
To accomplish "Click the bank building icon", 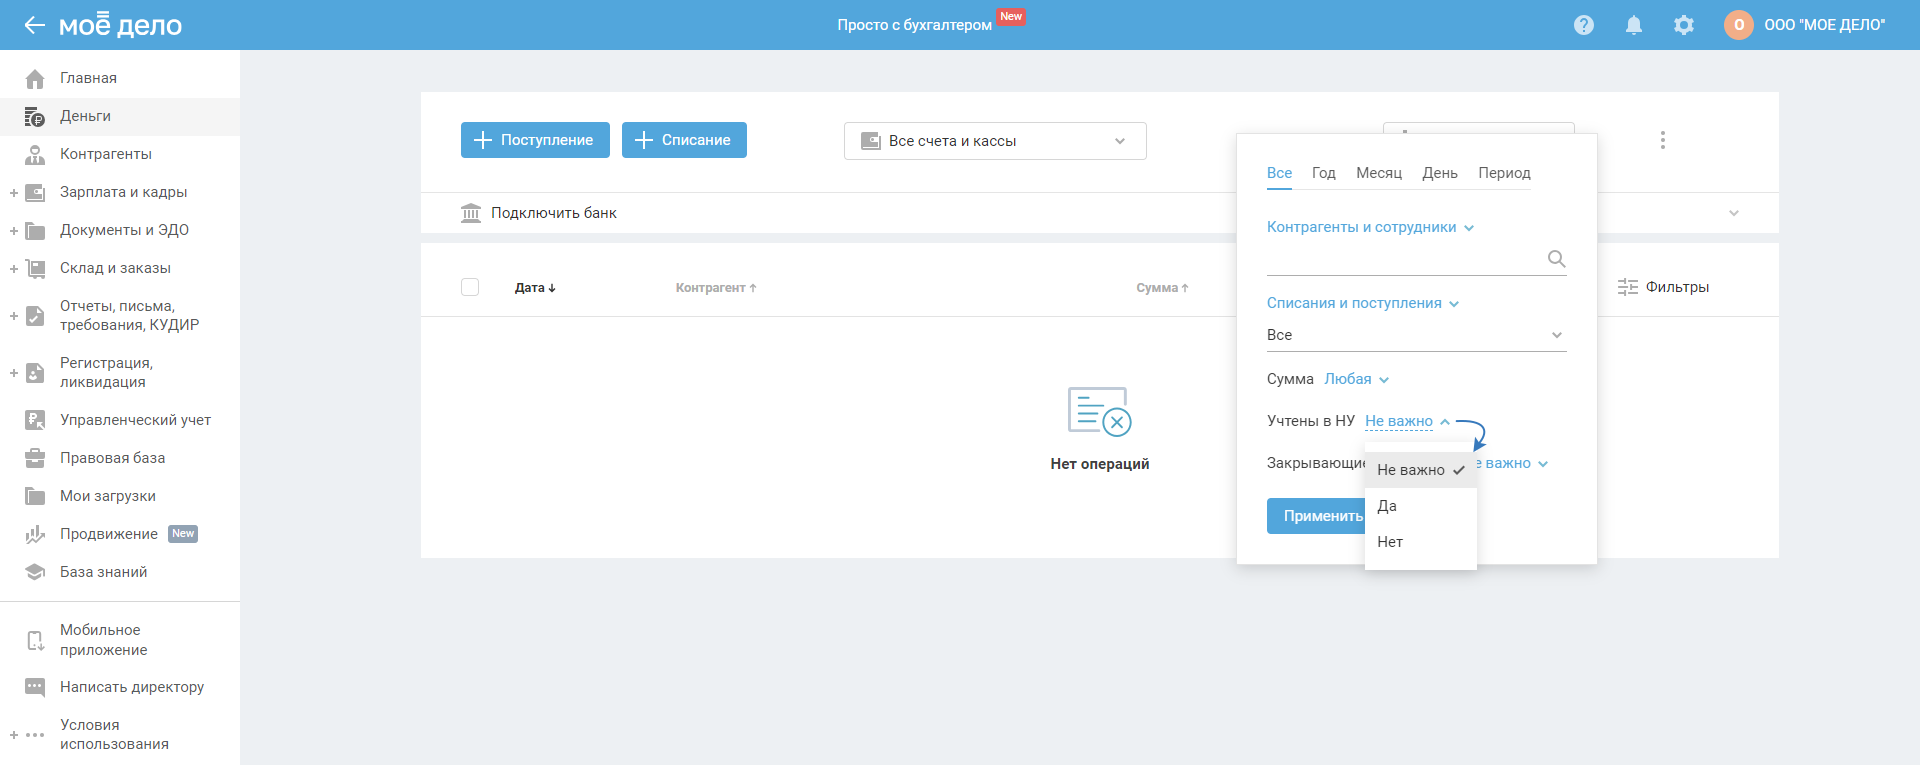I will (471, 213).
